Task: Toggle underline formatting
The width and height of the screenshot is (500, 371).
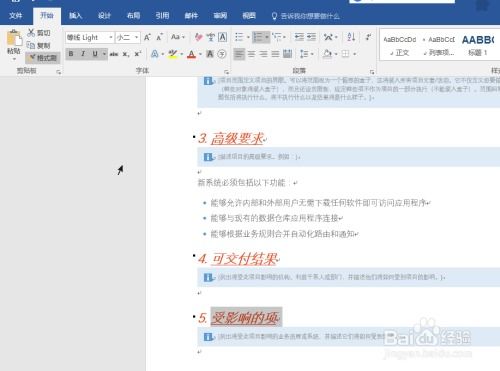Action: tap(95, 54)
